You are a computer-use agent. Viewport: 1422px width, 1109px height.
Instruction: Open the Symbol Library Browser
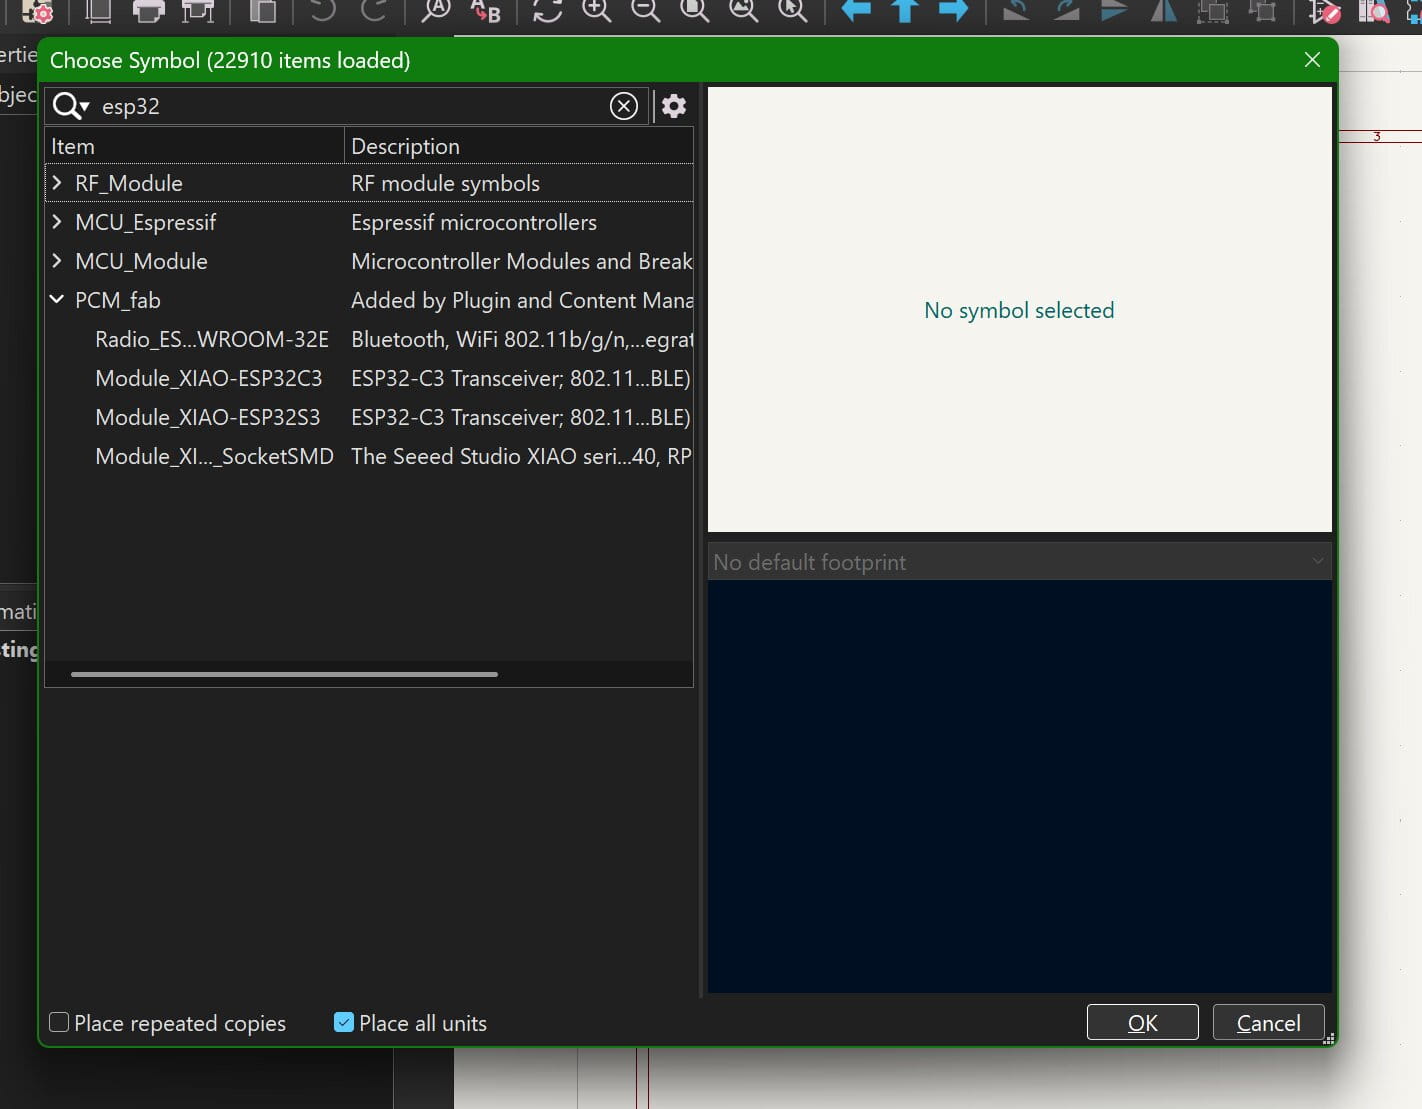click(1374, 11)
